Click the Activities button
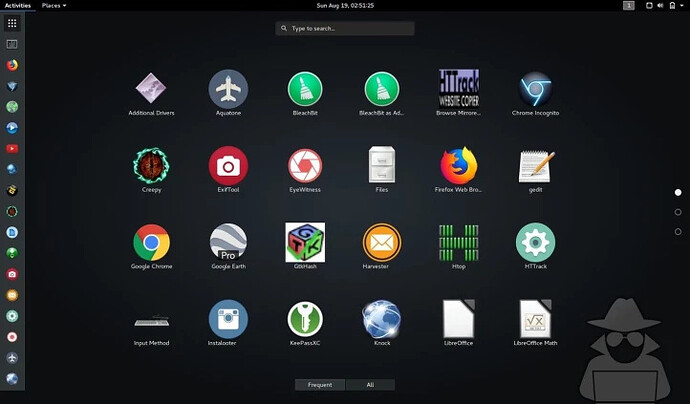 (17, 5)
